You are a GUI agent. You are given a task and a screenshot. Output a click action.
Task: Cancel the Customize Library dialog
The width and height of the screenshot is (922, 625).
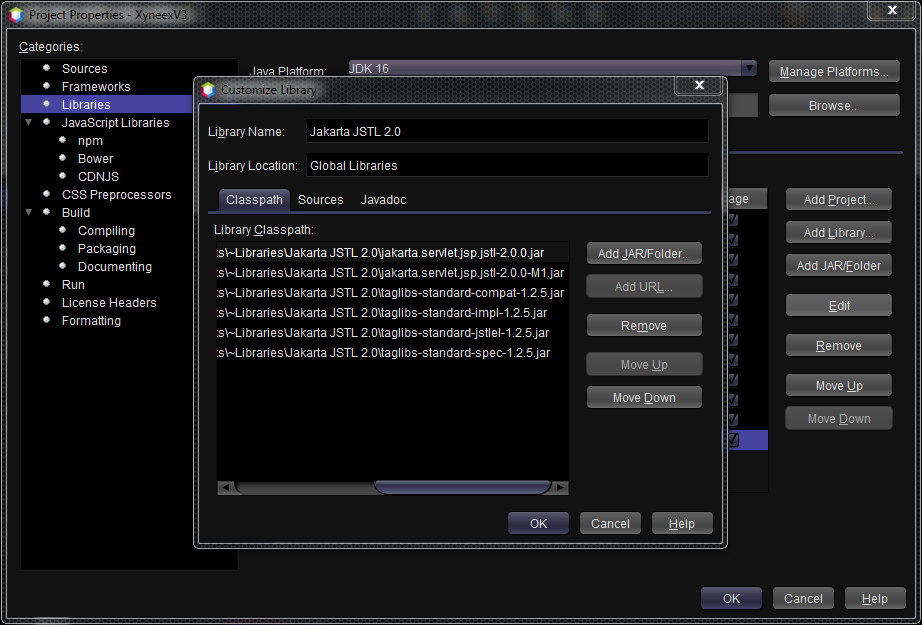(610, 523)
